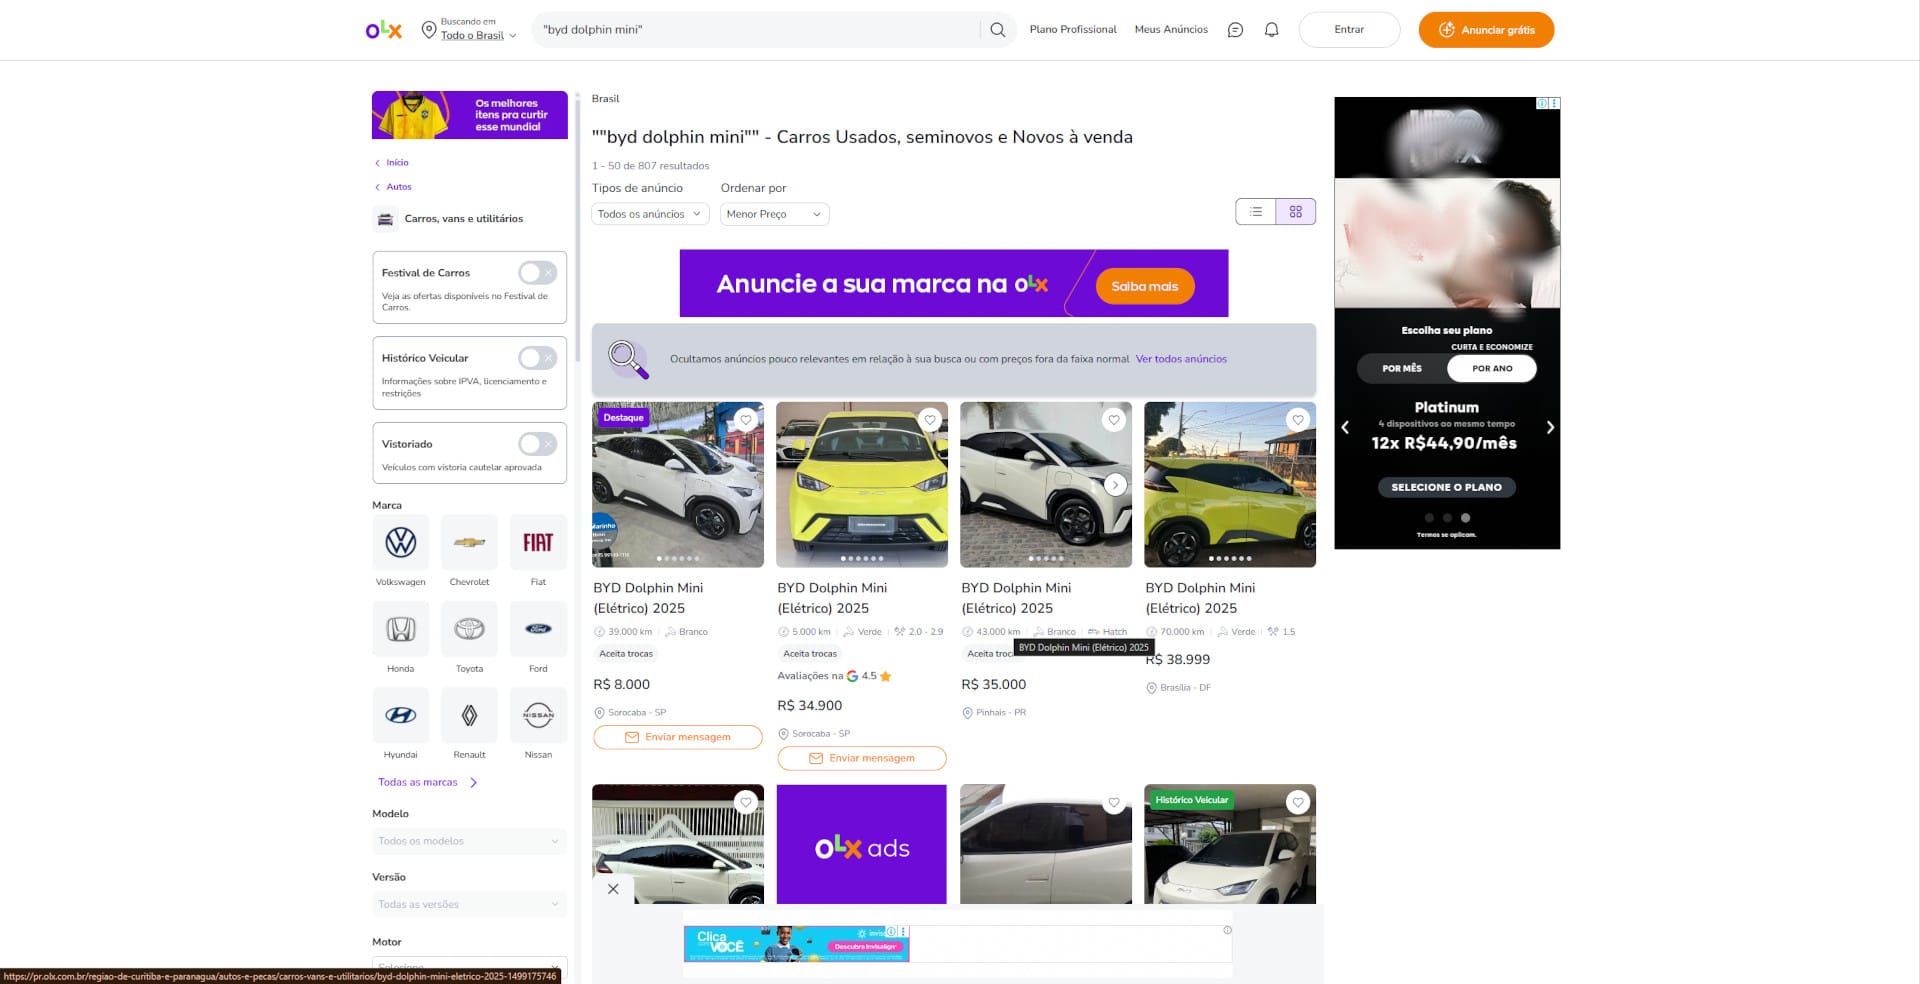1920x984 pixels.
Task: Select the Ford brand icon
Action: point(538,629)
